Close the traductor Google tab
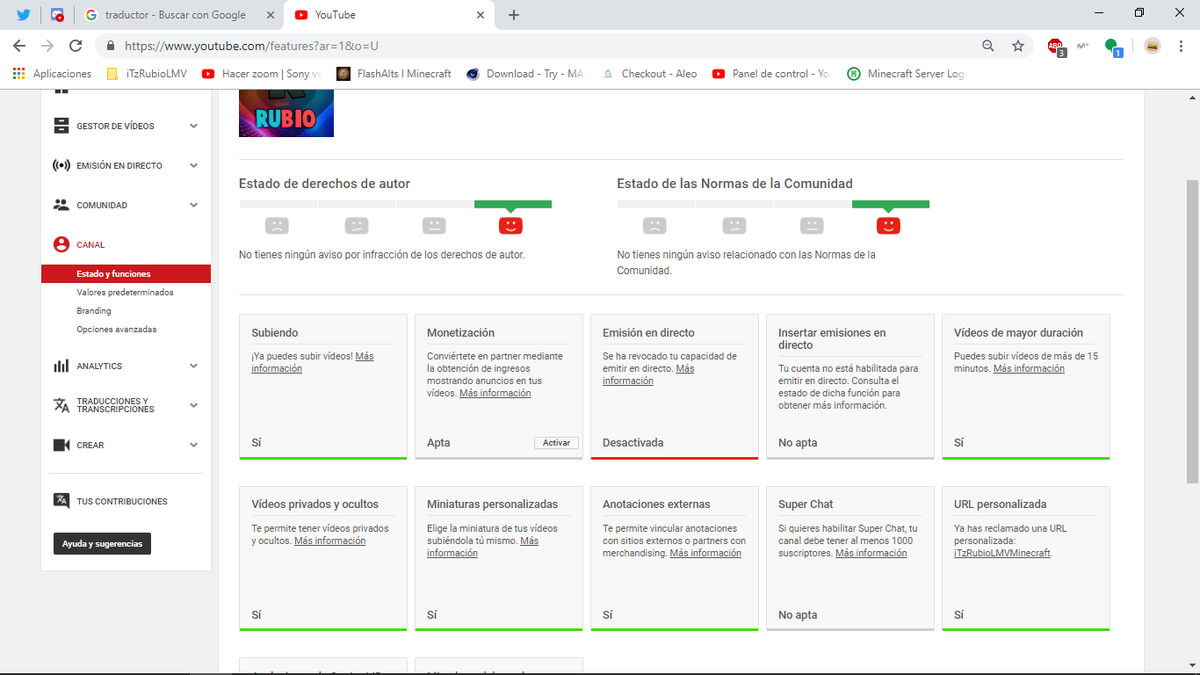The height and width of the screenshot is (675, 1200). [x=271, y=15]
